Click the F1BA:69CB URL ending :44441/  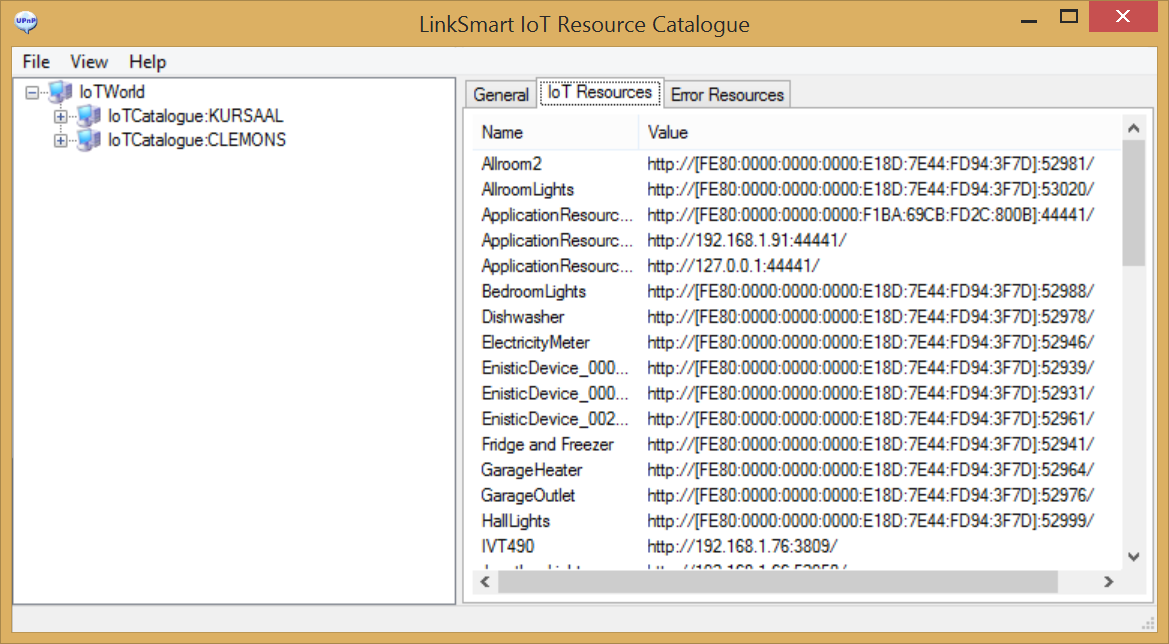click(871, 215)
